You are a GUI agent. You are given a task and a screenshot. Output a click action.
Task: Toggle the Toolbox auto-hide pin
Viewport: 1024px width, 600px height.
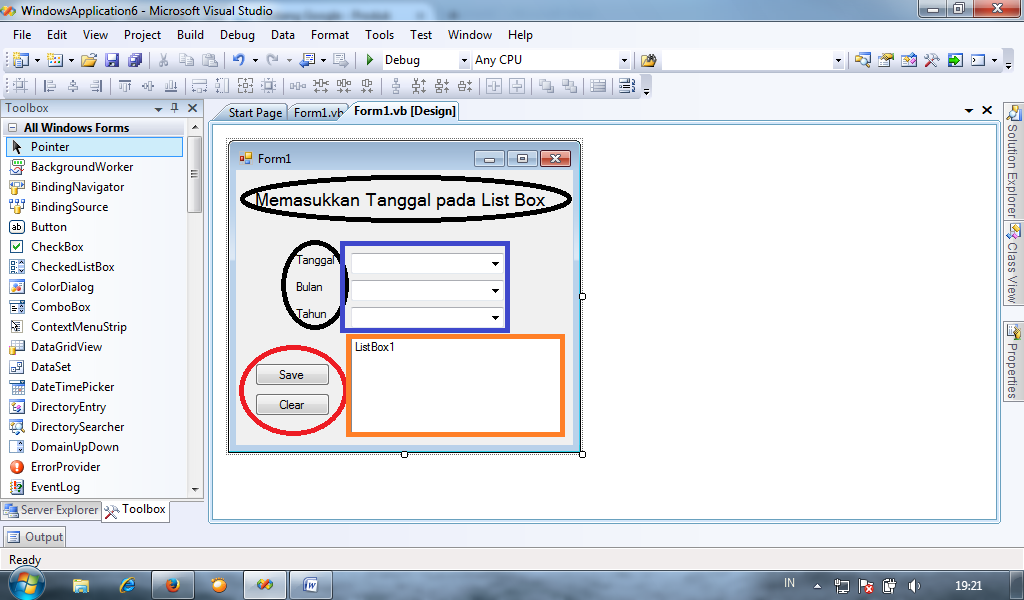174,108
